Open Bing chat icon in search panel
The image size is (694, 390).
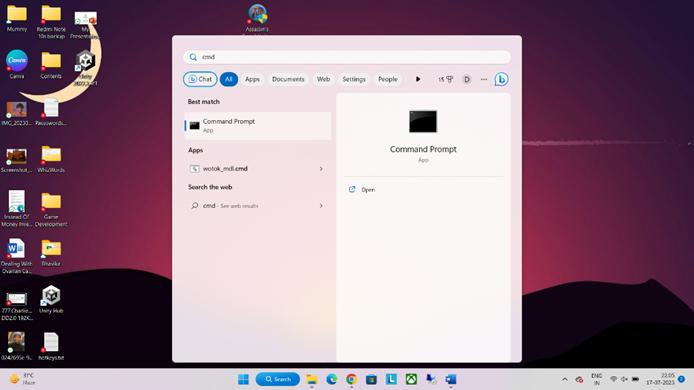[501, 79]
